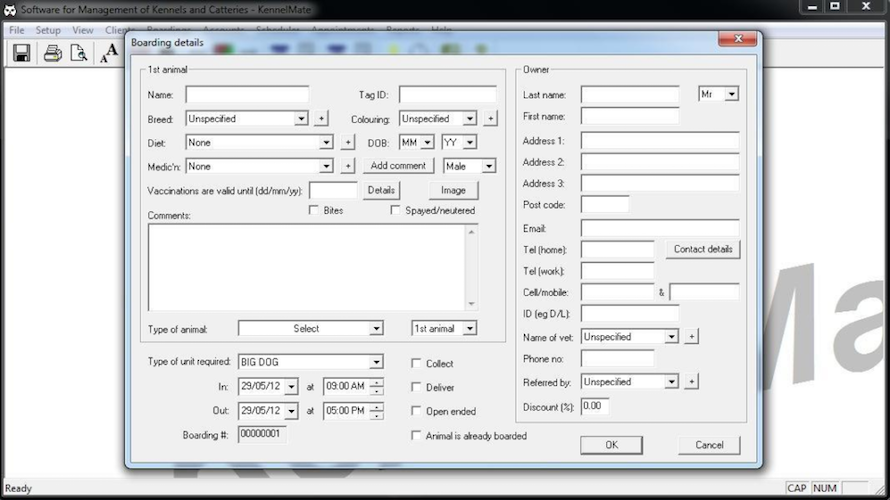Click OK to confirm the boarding
The image size is (890, 500).
(611, 445)
